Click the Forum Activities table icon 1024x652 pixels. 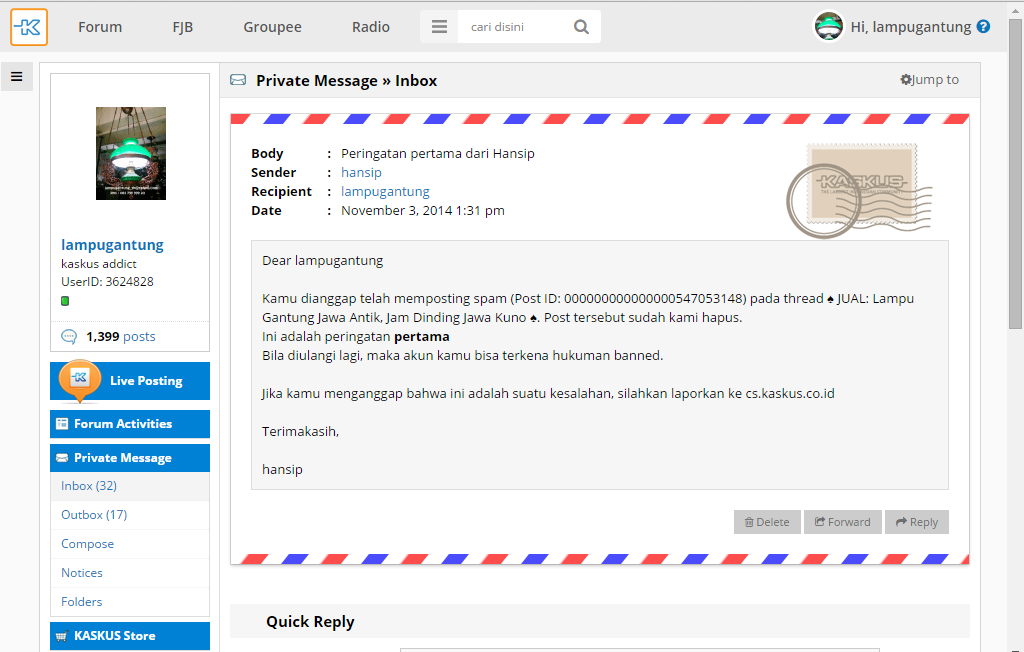click(62, 424)
